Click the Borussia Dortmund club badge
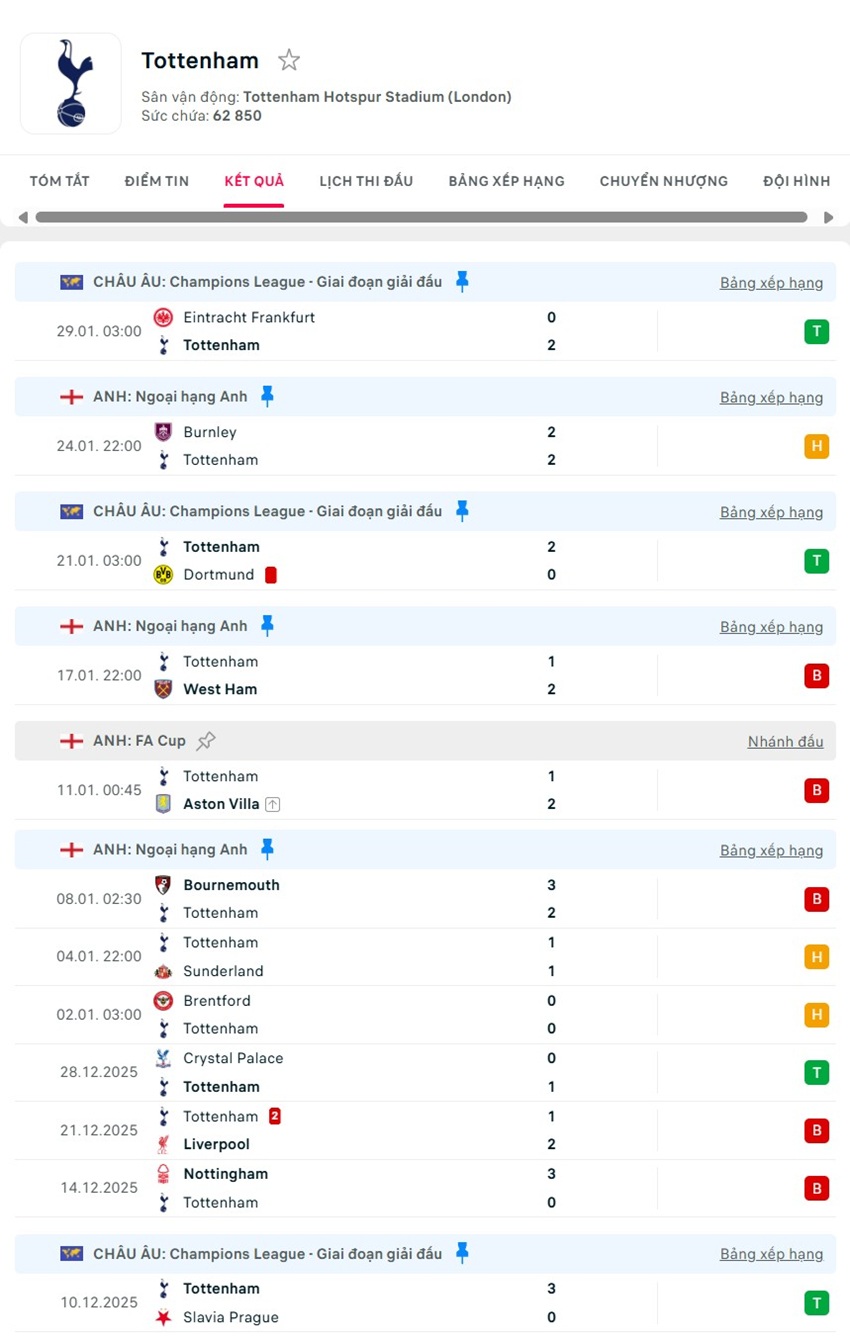Viewport: 850px width, 1344px height. [163, 575]
